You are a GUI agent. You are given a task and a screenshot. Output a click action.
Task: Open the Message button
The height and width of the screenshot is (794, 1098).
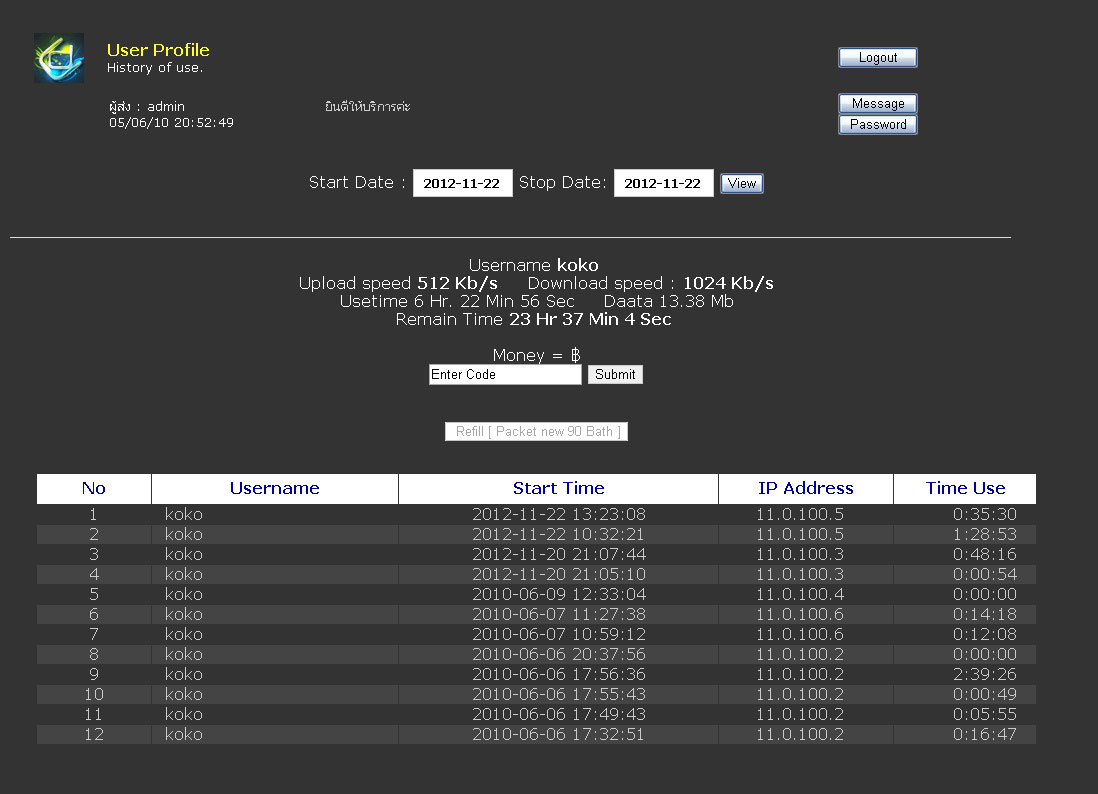[x=877, y=104]
